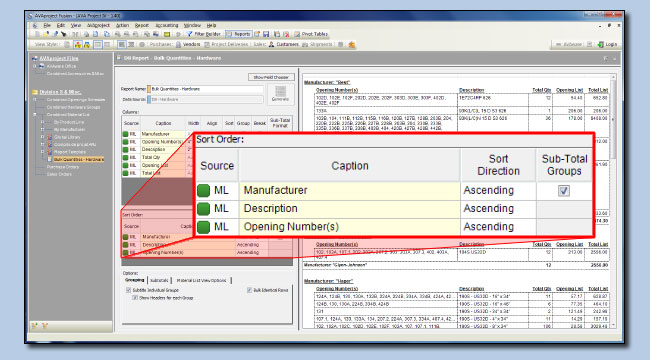The image size is (650, 360).
Task: Open the AVAproject menu
Action: (98, 25)
